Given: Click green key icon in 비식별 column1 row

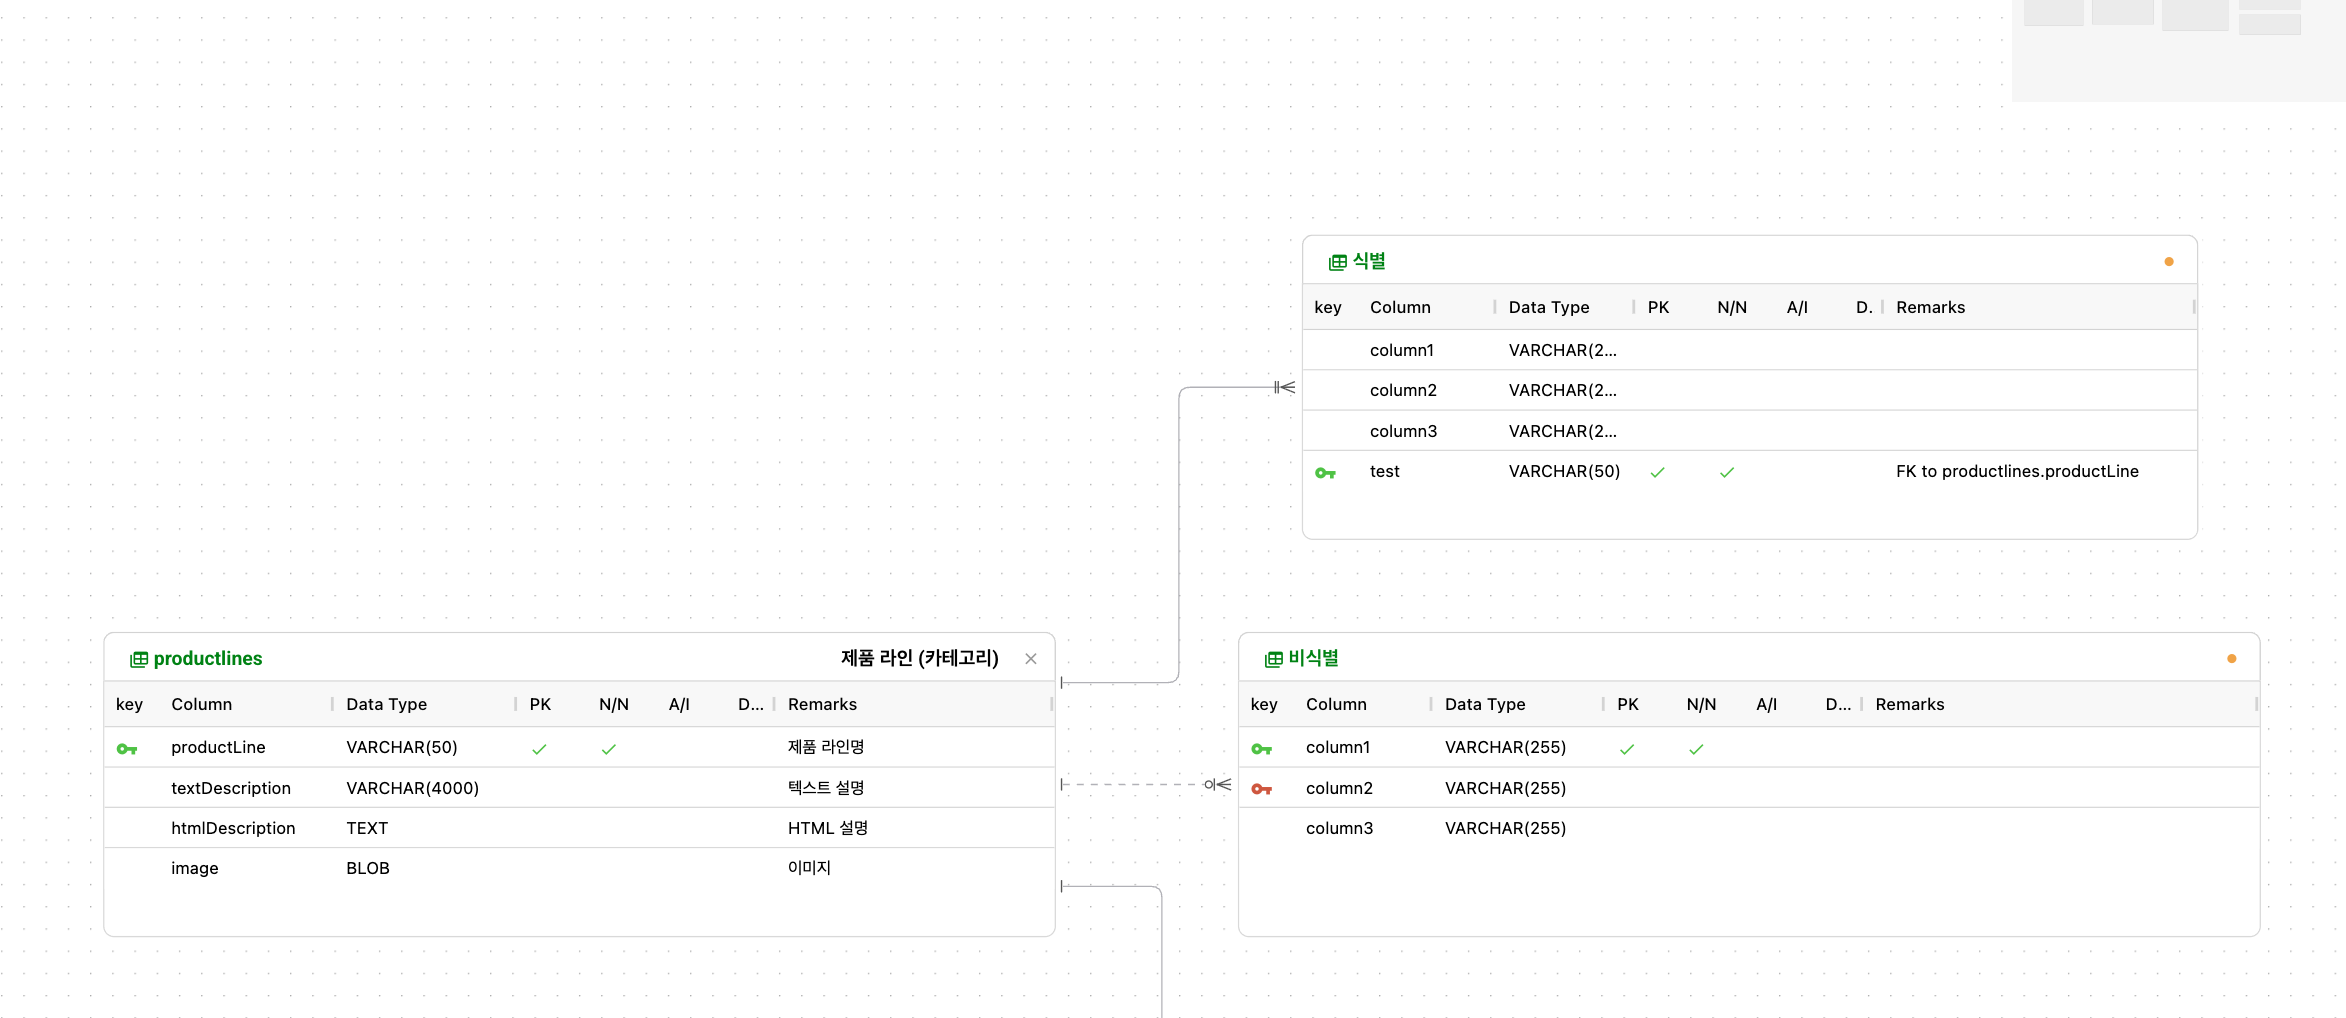Looking at the screenshot, I should (x=1261, y=749).
